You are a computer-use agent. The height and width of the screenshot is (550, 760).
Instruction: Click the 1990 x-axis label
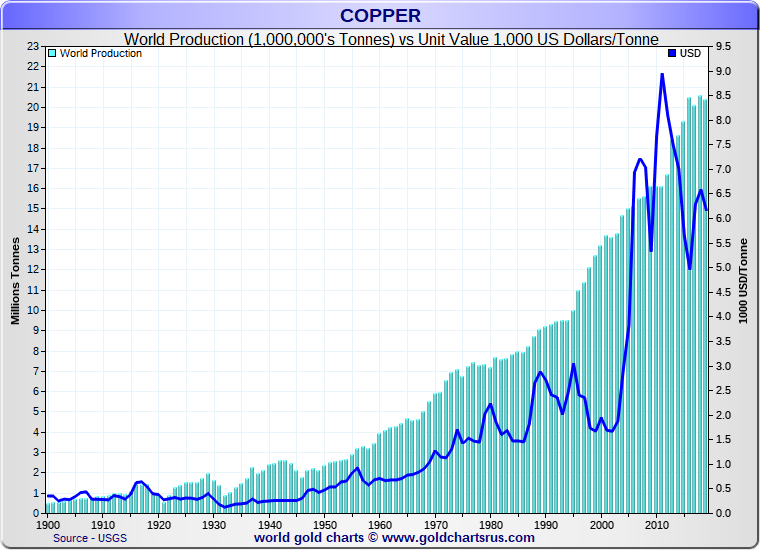[x=546, y=525]
